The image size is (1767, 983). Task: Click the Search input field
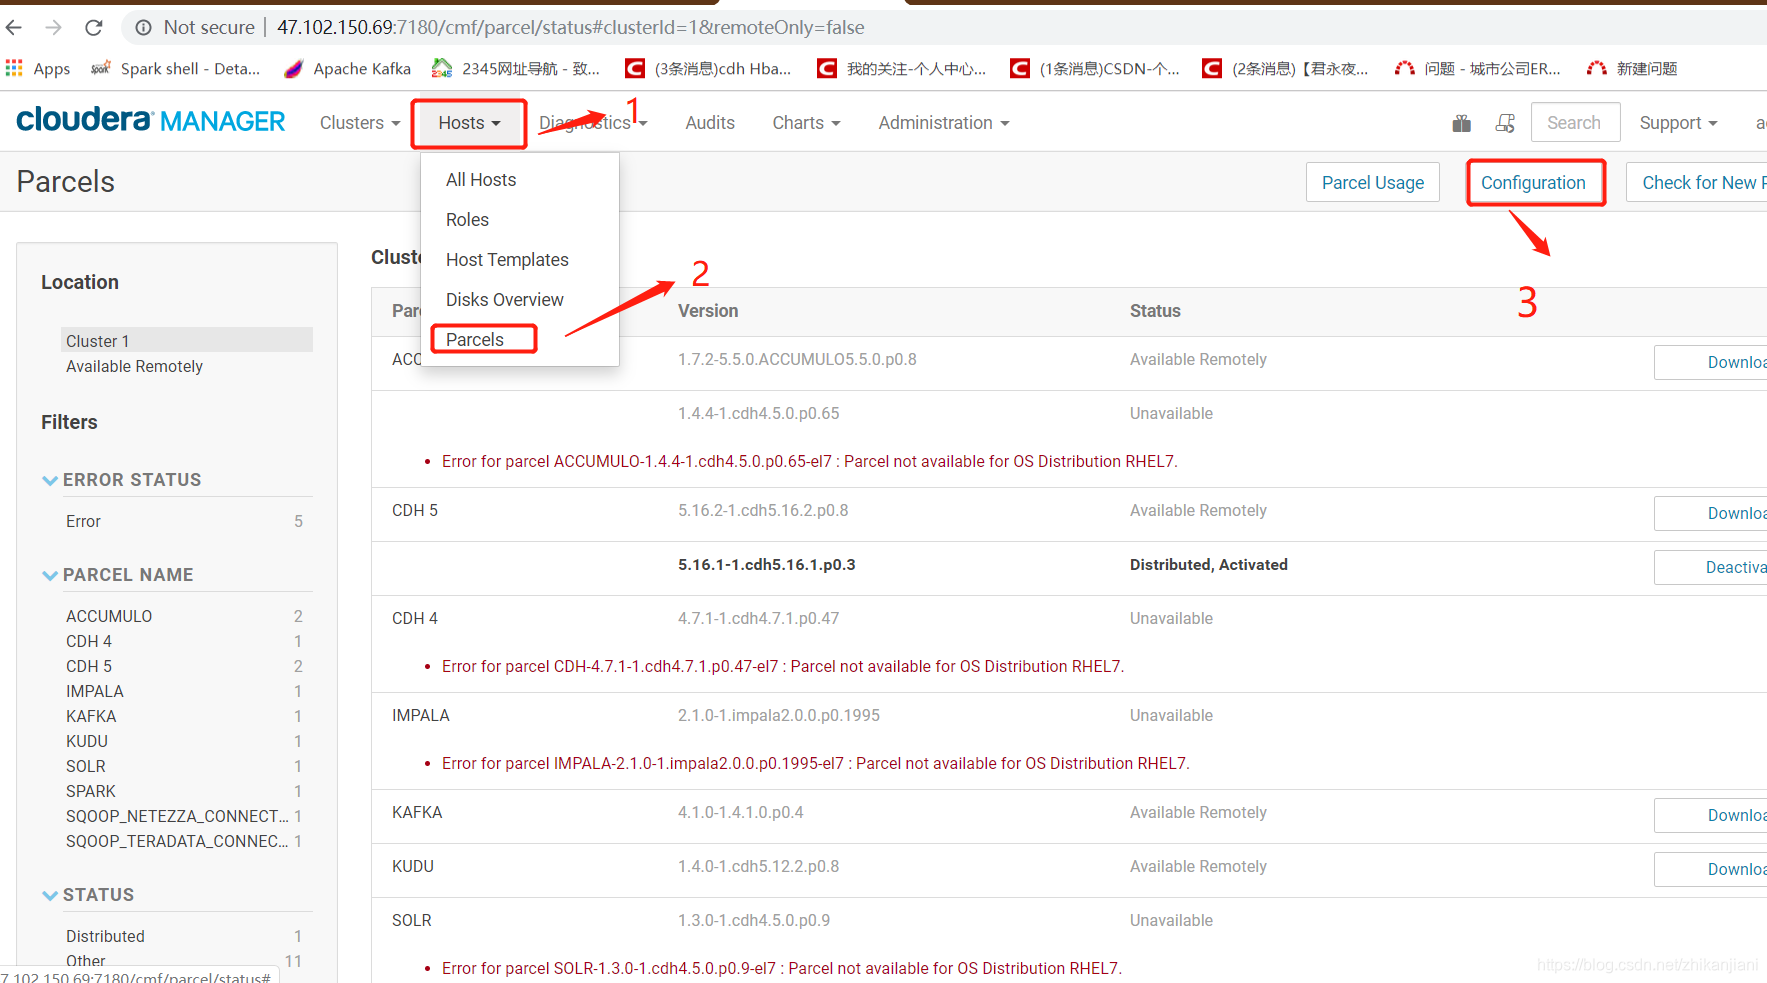pyautogui.click(x=1575, y=122)
